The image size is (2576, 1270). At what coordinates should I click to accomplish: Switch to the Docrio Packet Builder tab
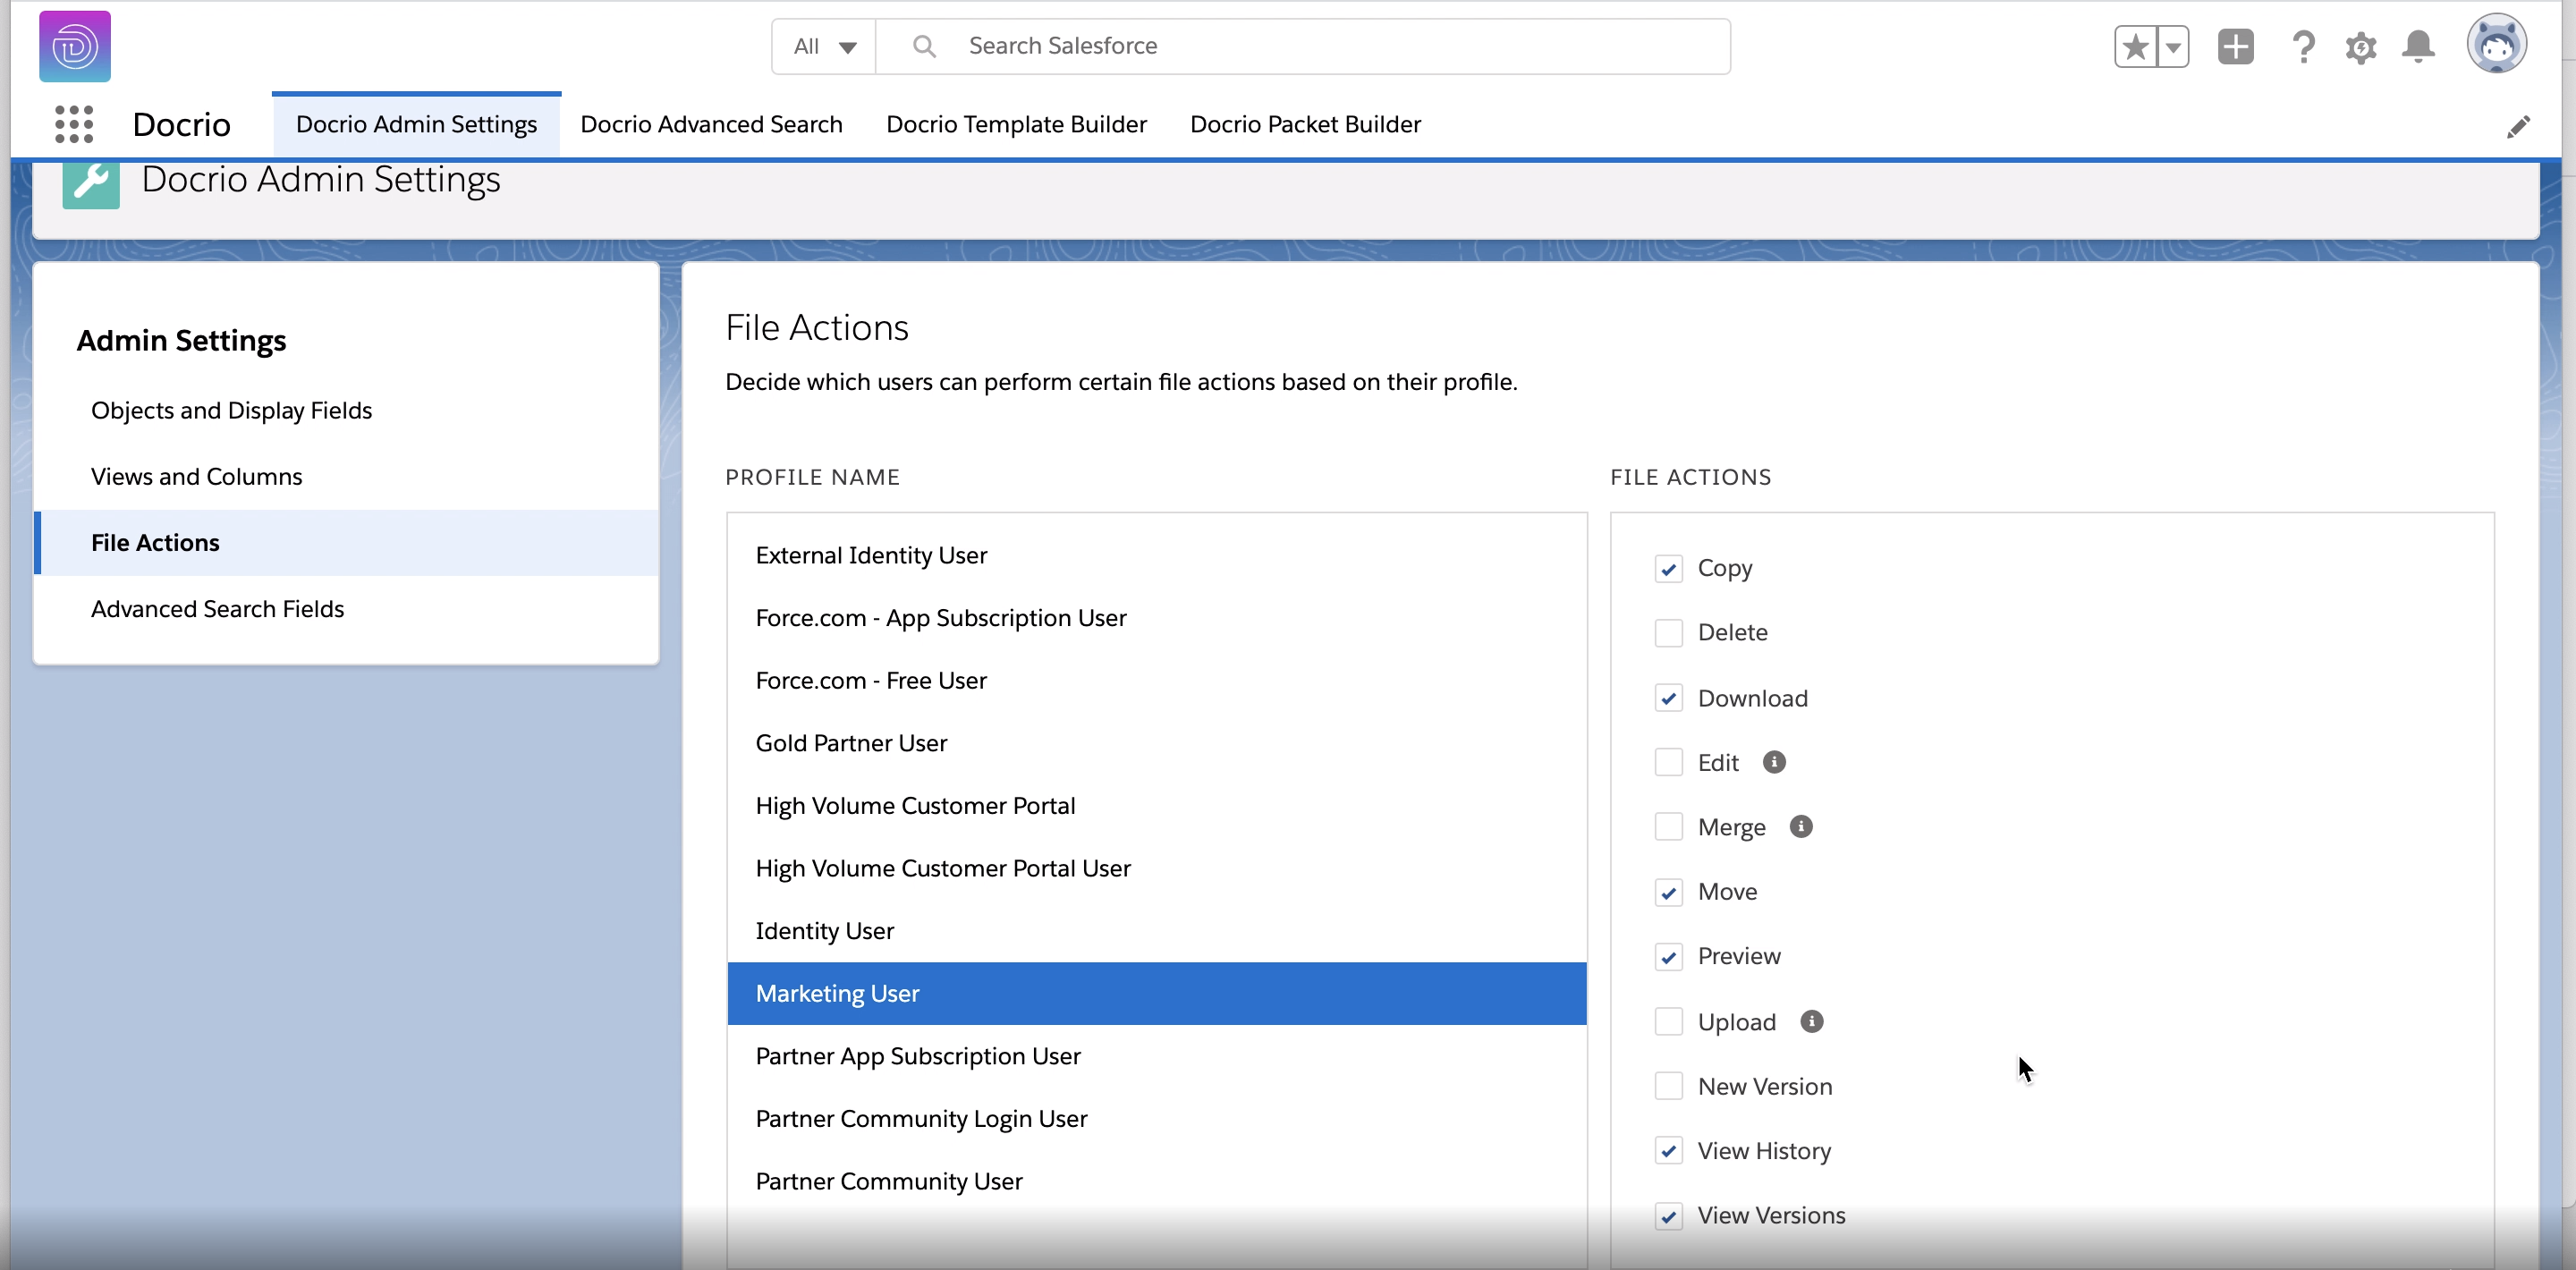point(1304,123)
